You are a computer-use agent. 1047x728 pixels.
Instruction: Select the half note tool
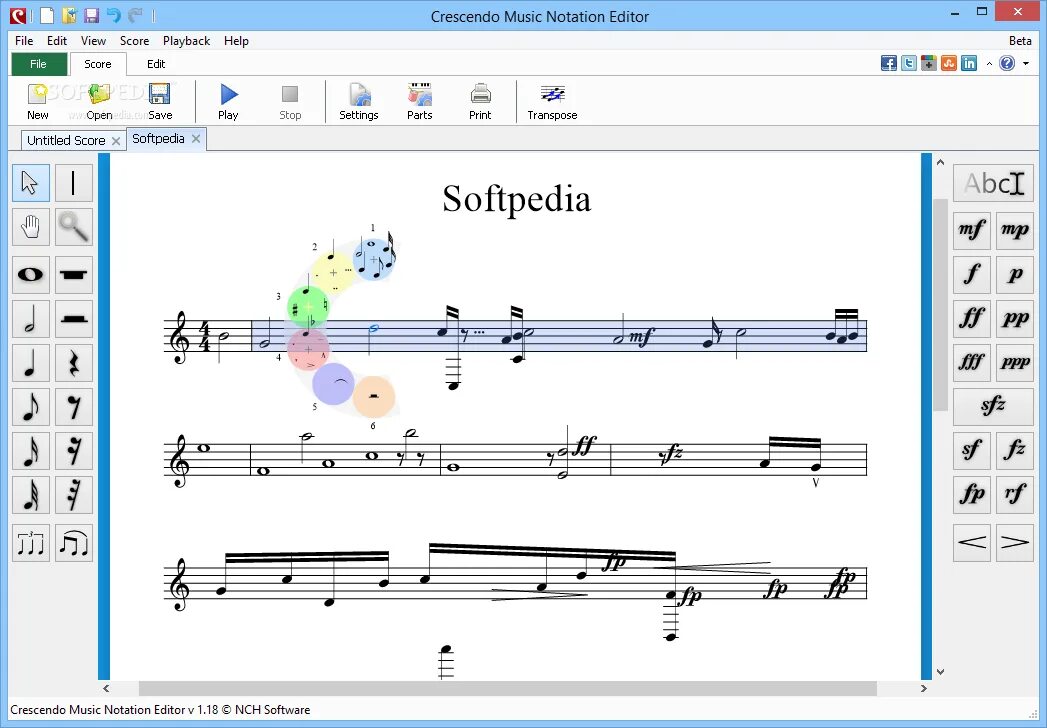click(x=31, y=319)
